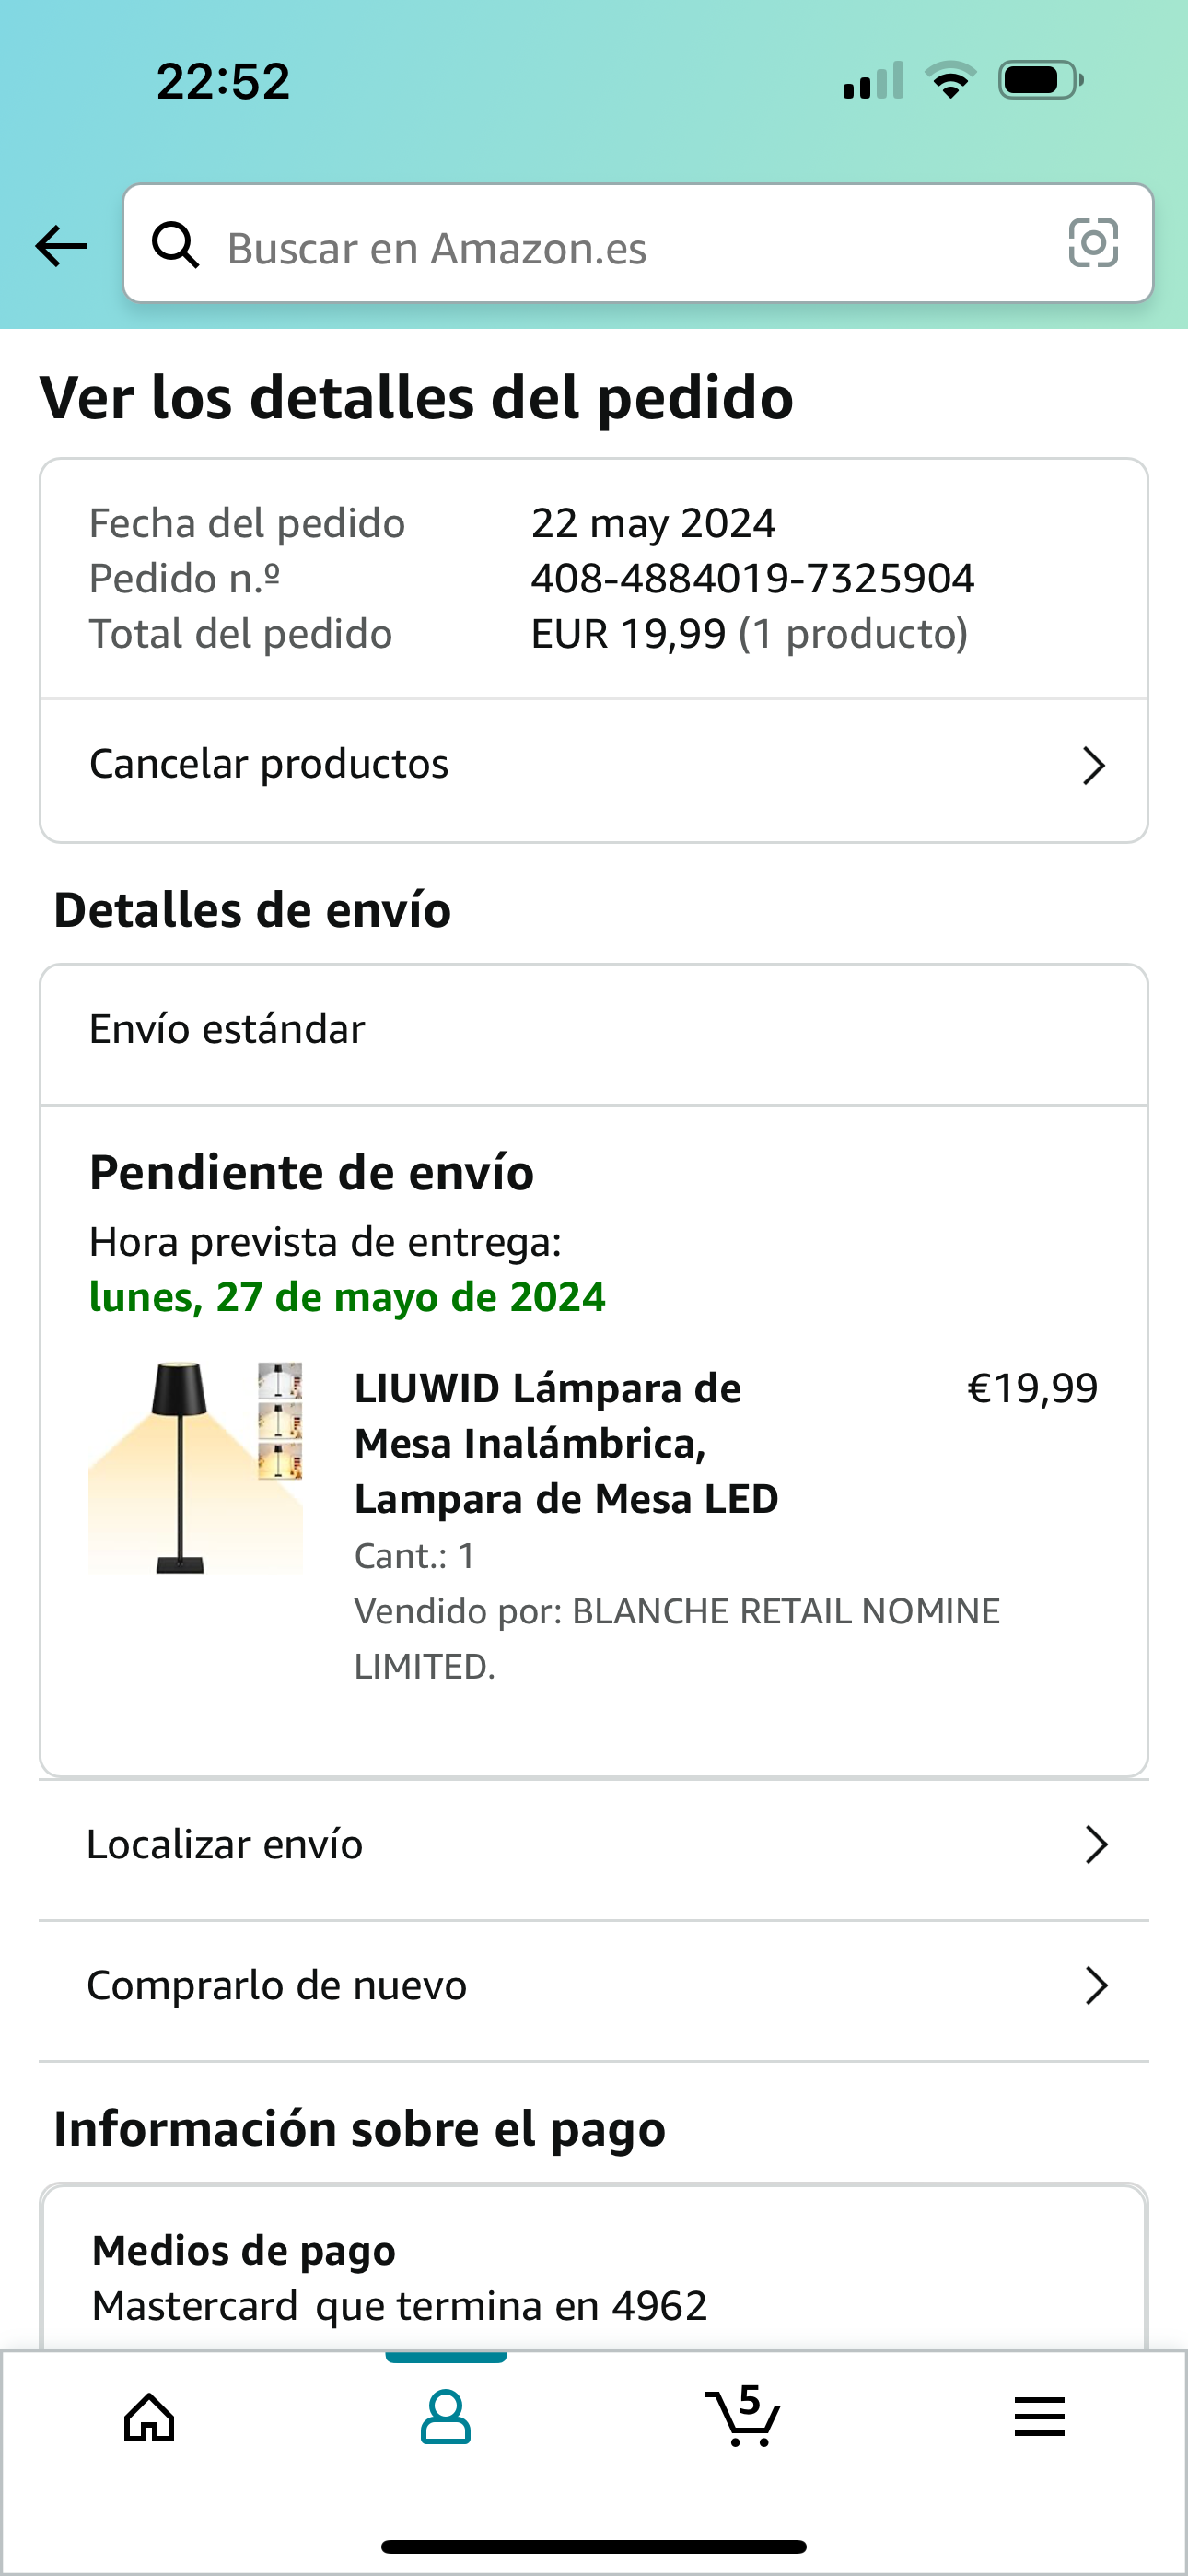Open LIUWID Lámpara de Mesa product title

(566, 1443)
